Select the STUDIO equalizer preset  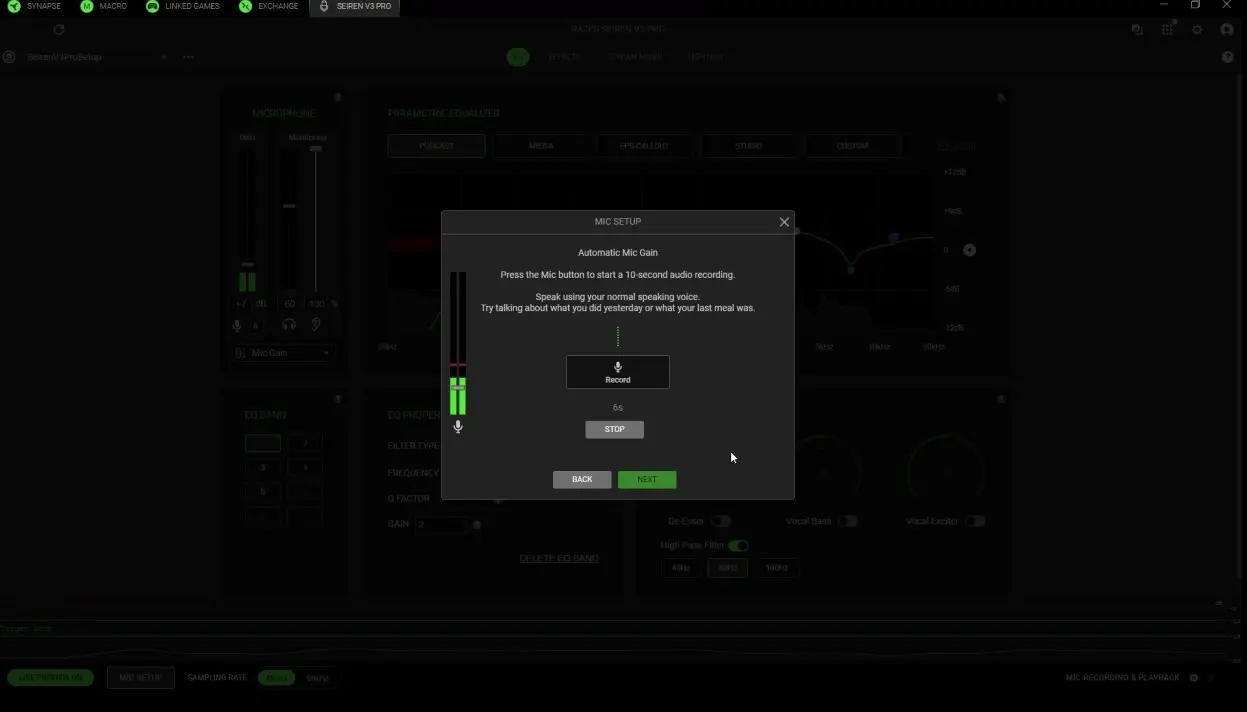748,146
